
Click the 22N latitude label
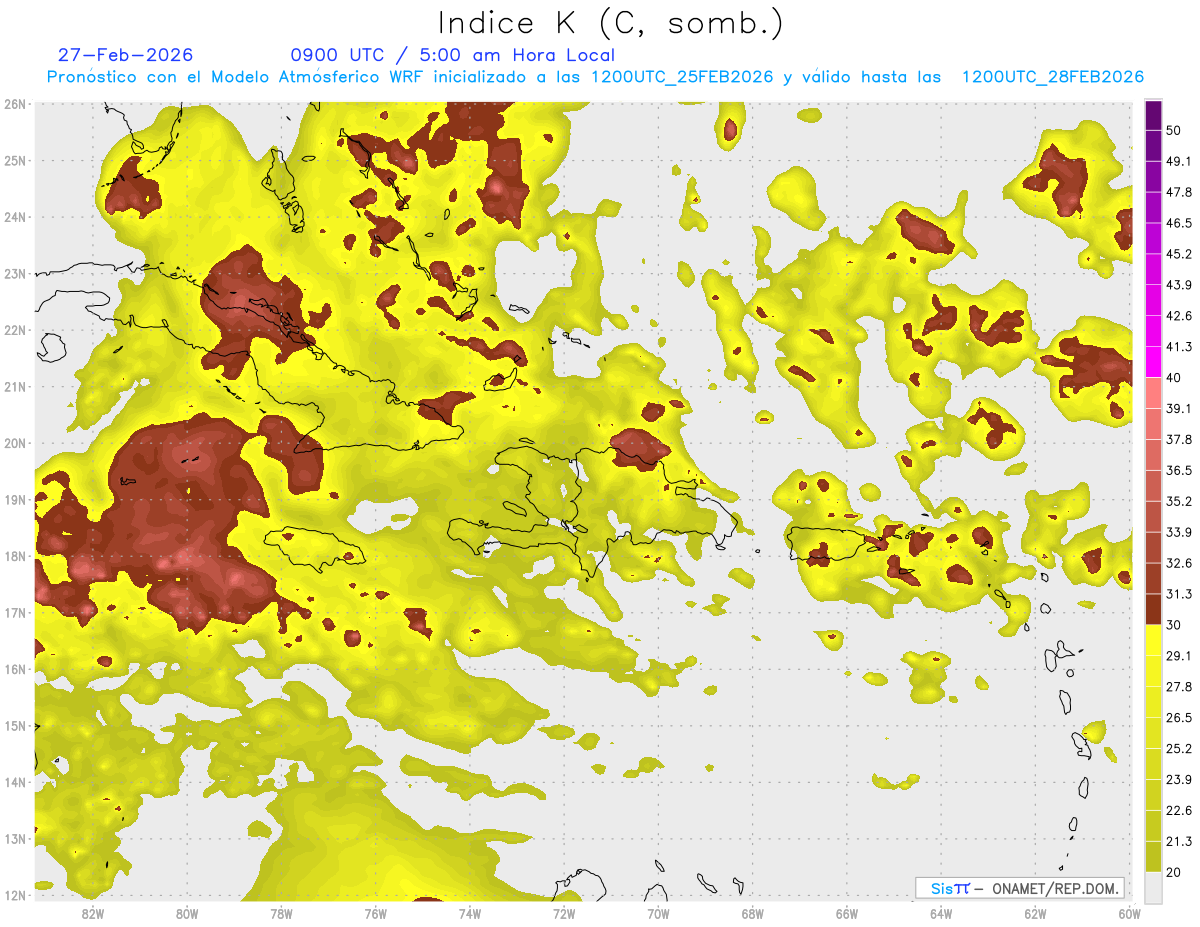(x=15, y=330)
